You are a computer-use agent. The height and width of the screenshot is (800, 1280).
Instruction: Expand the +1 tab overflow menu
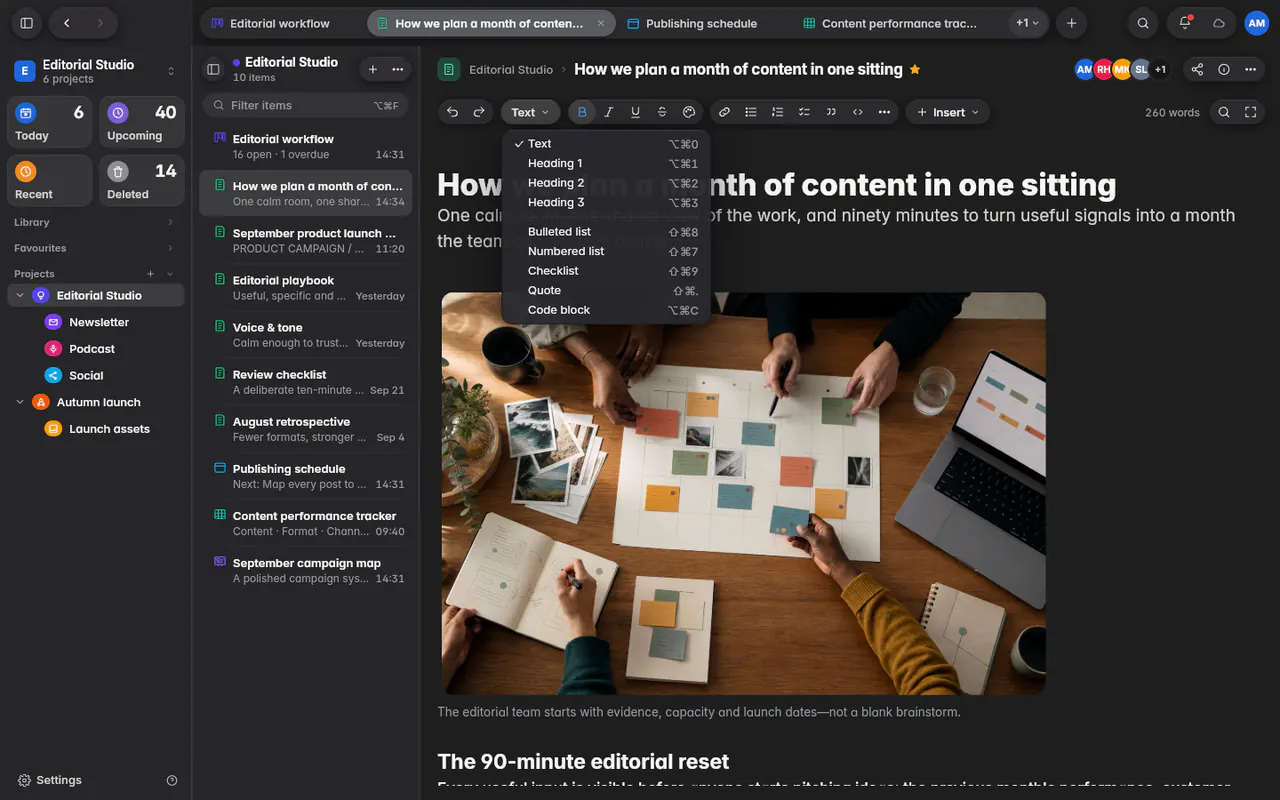(1027, 23)
